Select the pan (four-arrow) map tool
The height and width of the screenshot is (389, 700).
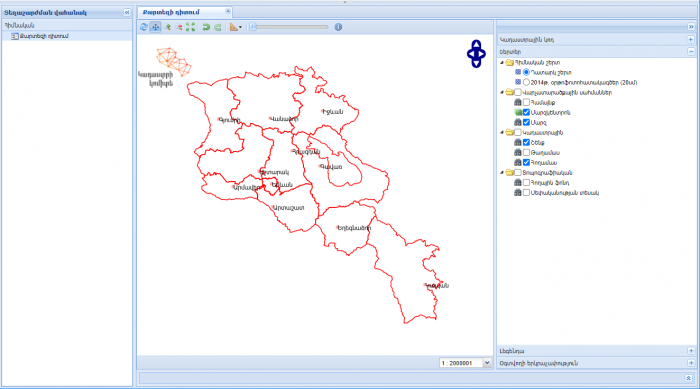pyautogui.click(x=155, y=27)
